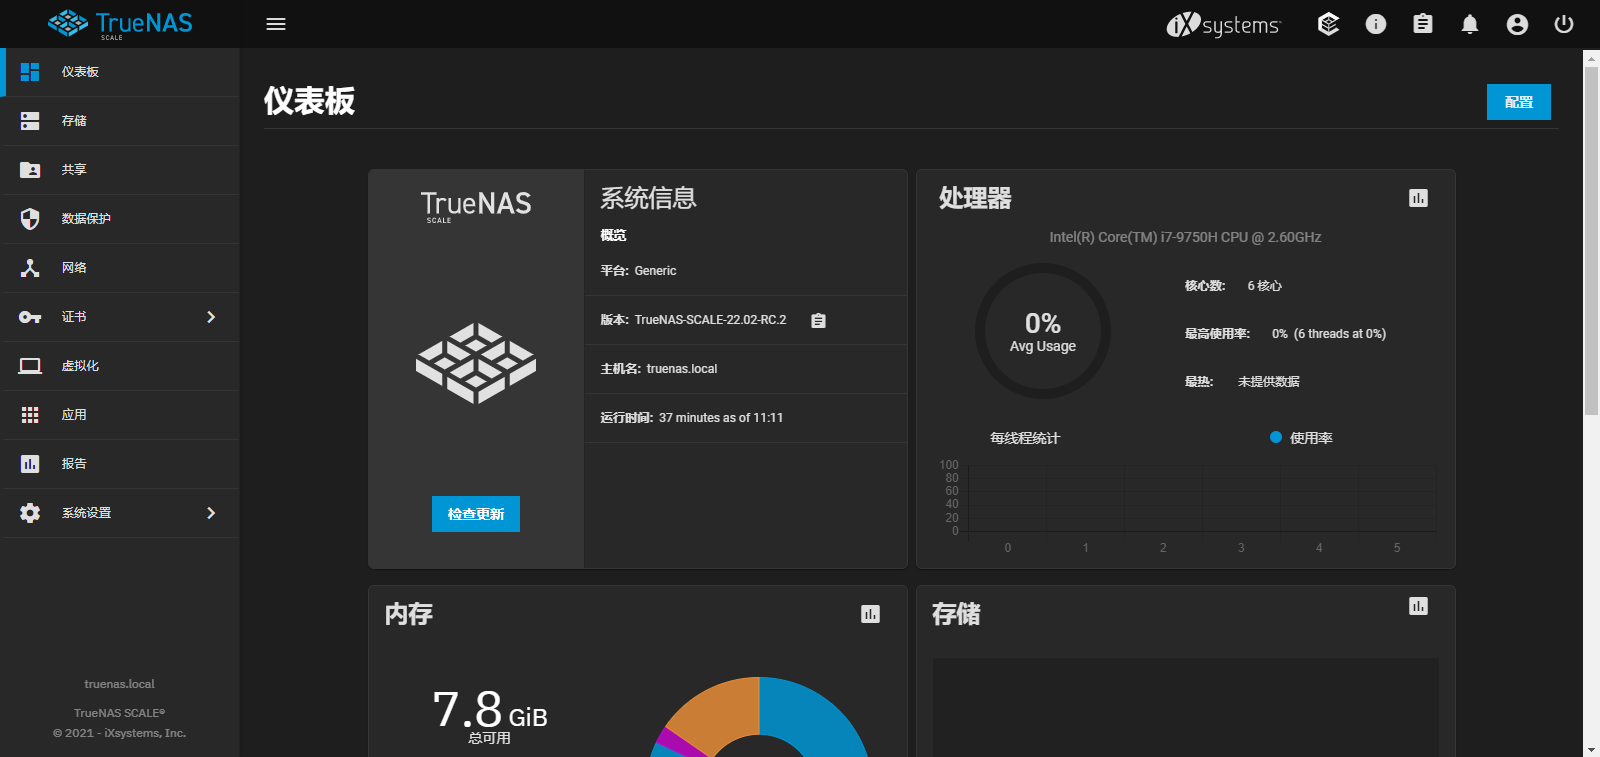Click the 处理器 widget title

tap(975, 198)
